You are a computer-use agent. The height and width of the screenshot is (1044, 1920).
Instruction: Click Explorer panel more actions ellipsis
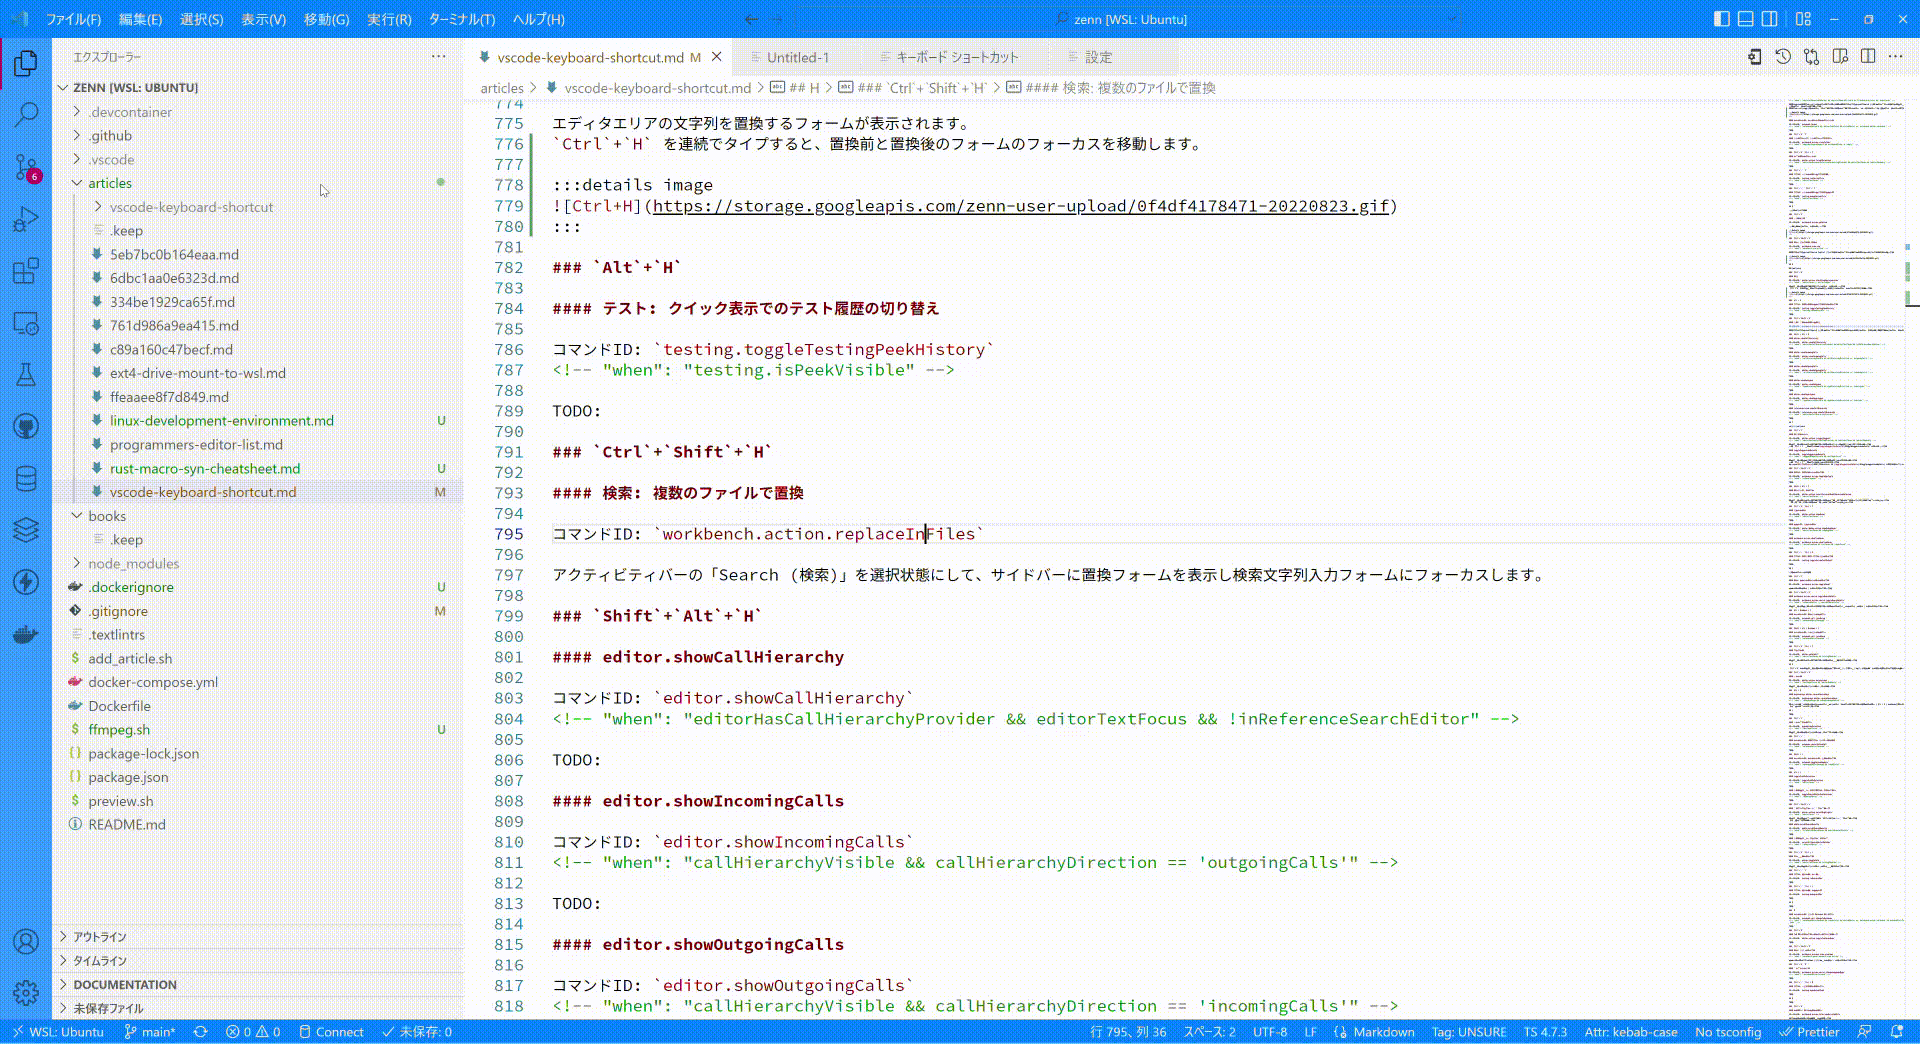[438, 57]
